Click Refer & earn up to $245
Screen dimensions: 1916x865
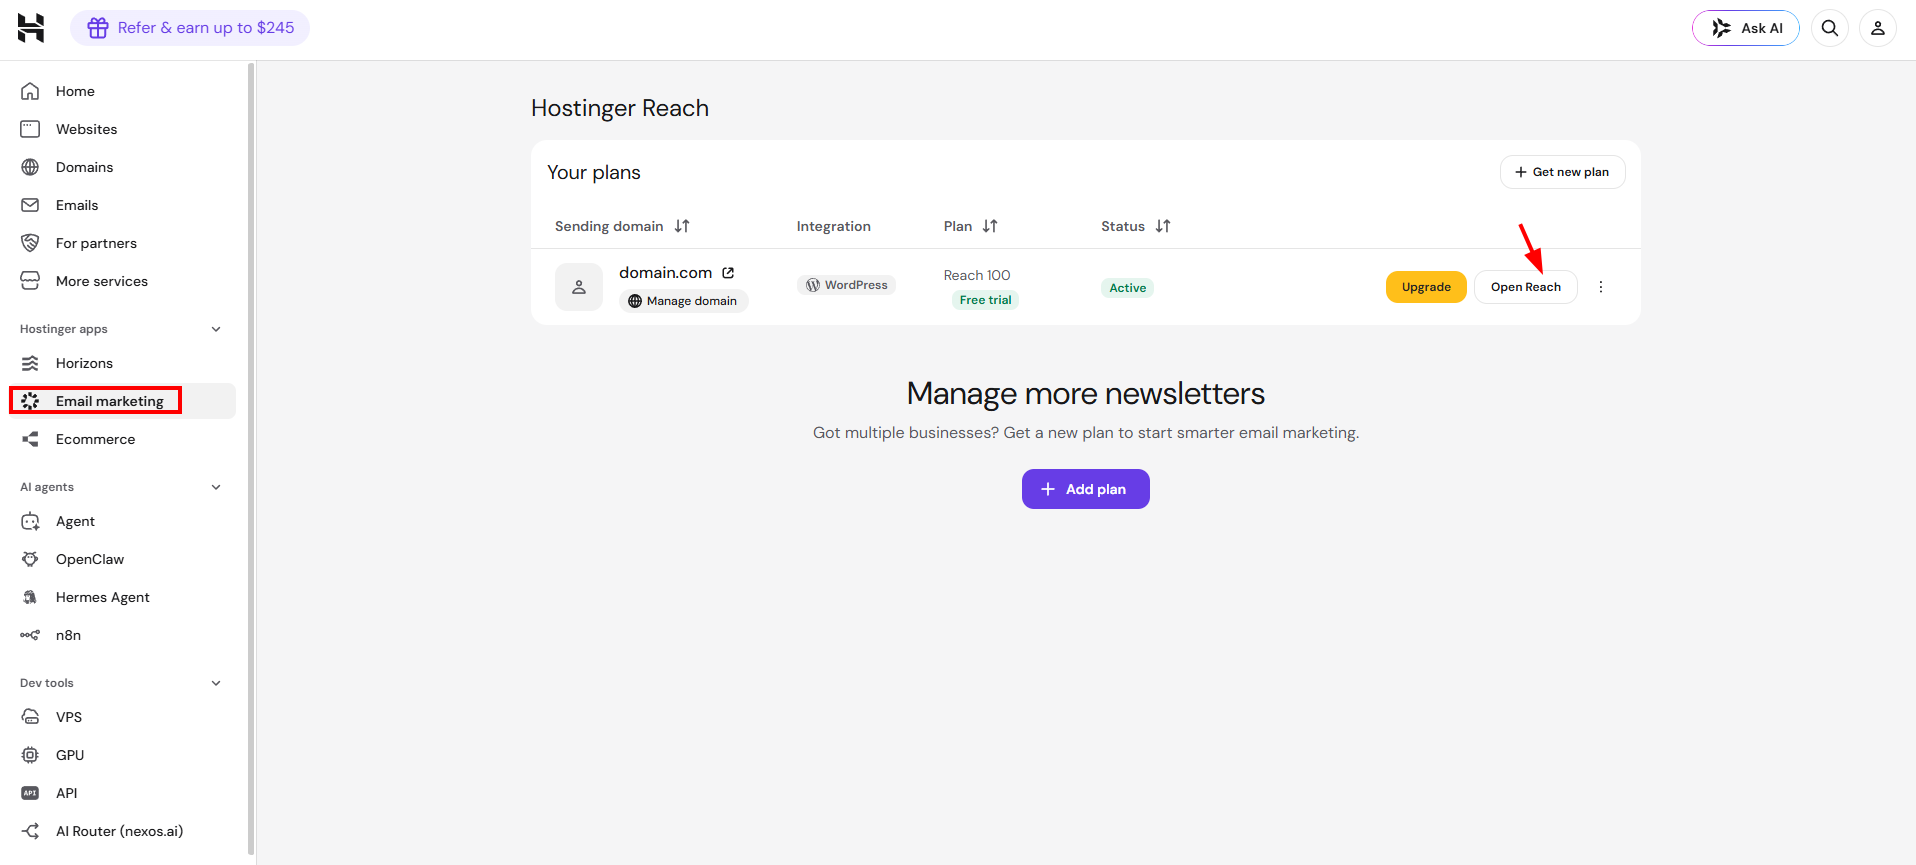pyautogui.click(x=190, y=28)
